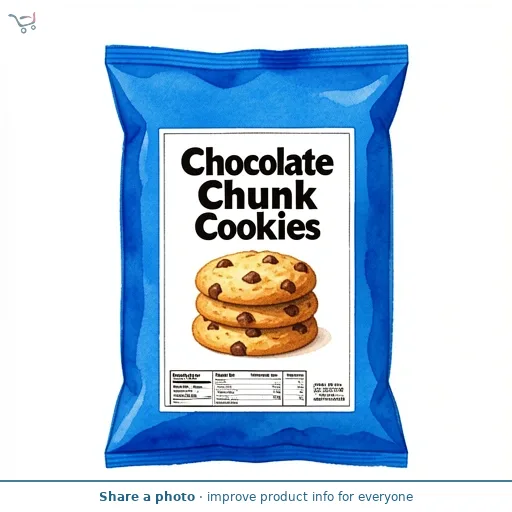The height and width of the screenshot is (512, 512).
Task: Click the middle nutrition table panel
Action: tap(248, 388)
